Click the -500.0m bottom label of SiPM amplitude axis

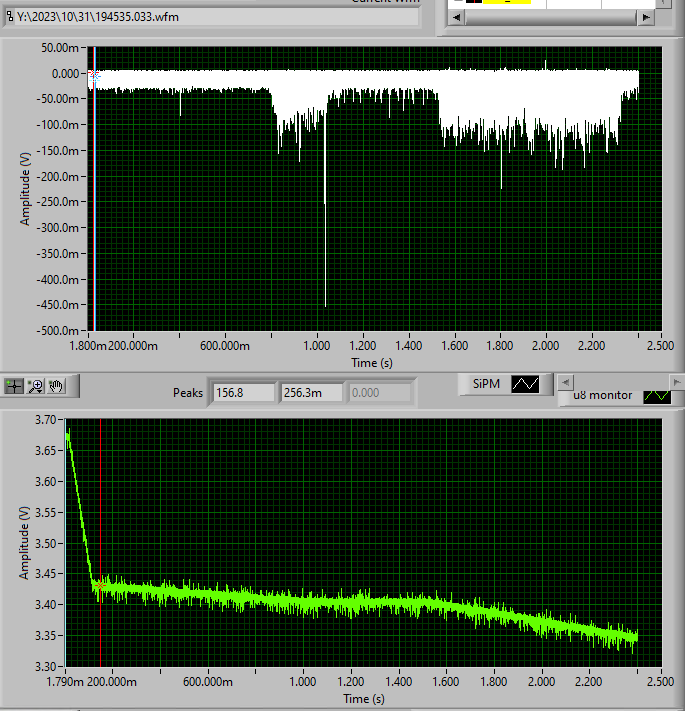coord(58,331)
